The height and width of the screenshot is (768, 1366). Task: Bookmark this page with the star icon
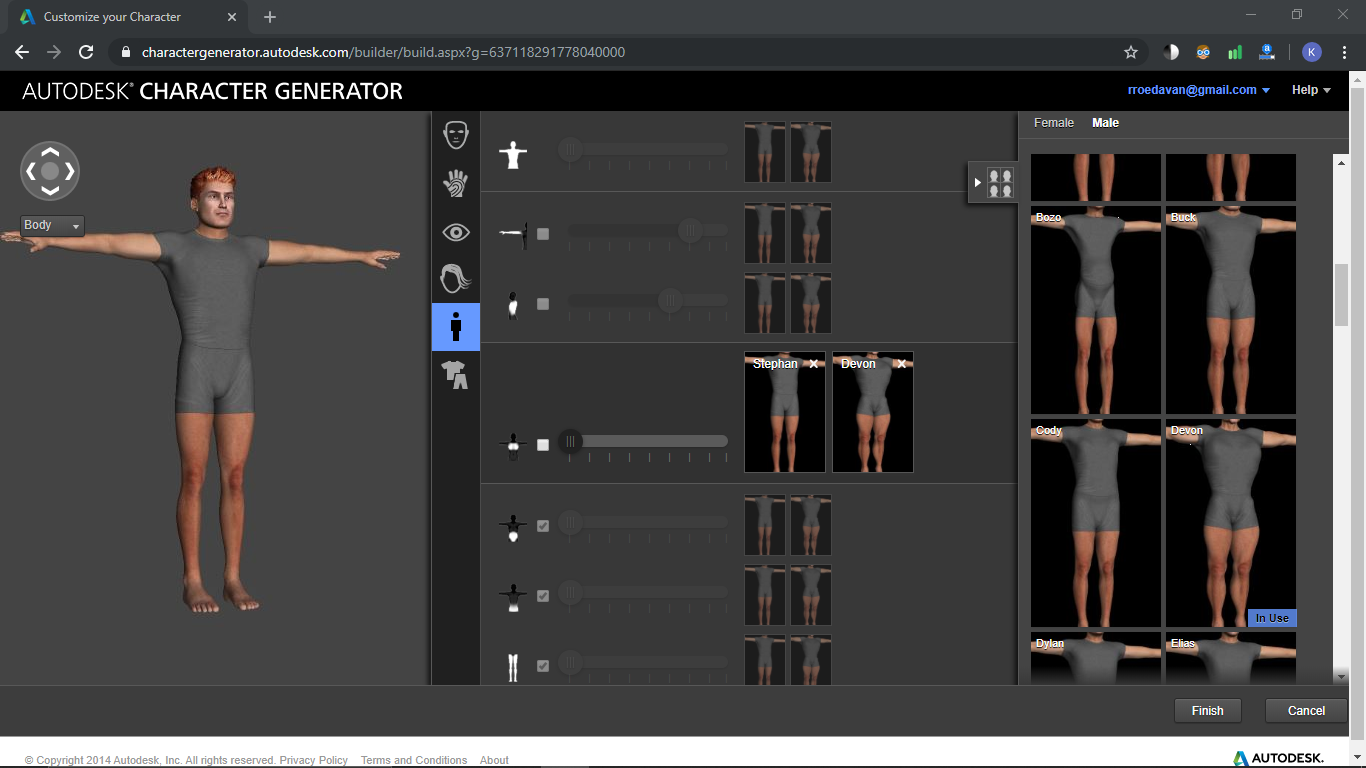tap(1131, 52)
